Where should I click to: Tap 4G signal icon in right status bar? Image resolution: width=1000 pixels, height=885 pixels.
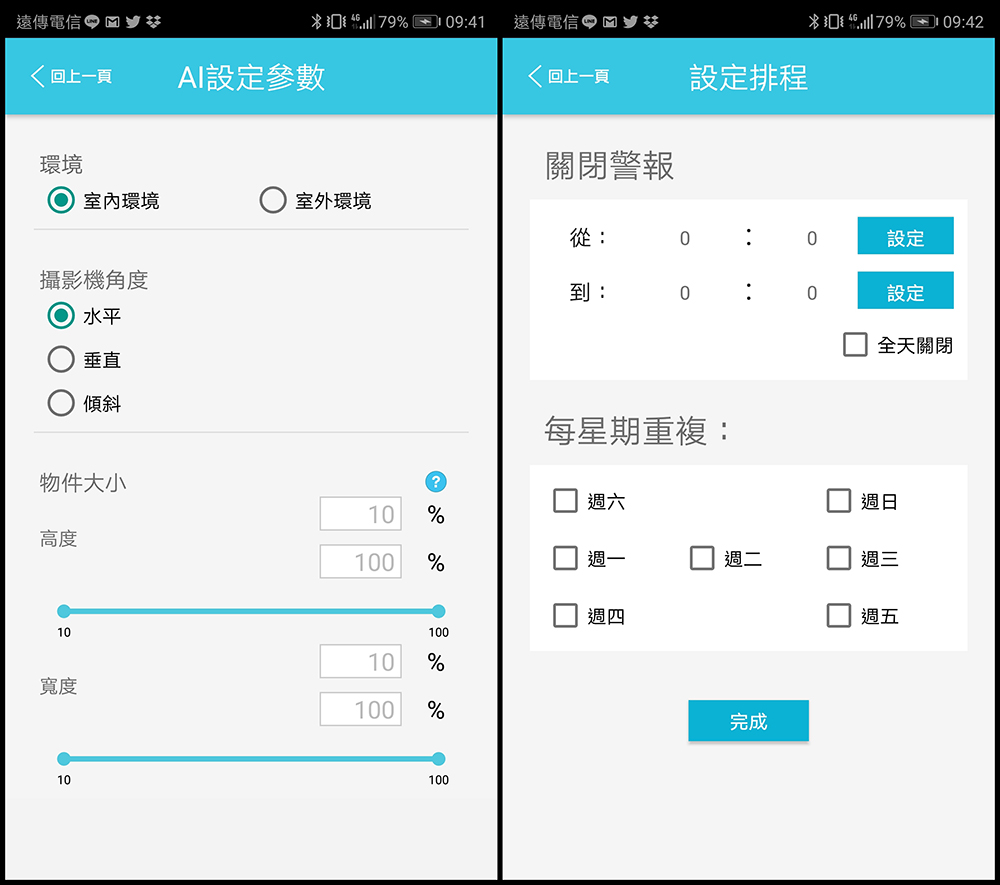click(x=860, y=22)
